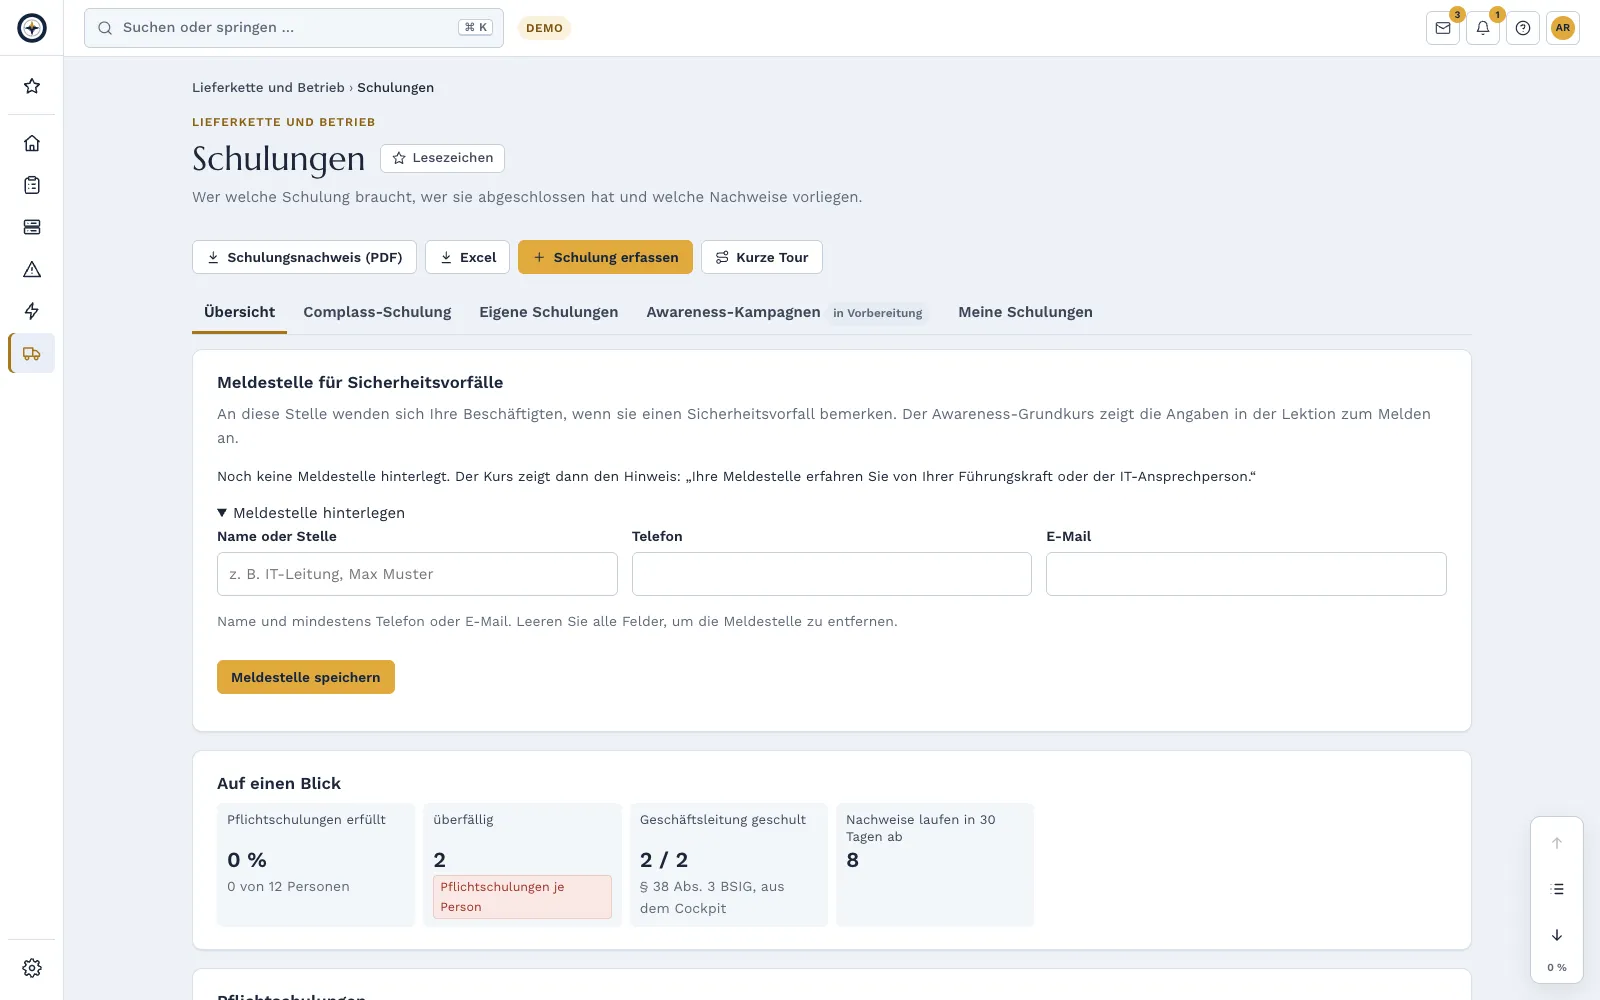Open the table of contents list icon
This screenshot has width=1600, height=1000.
point(1557,889)
